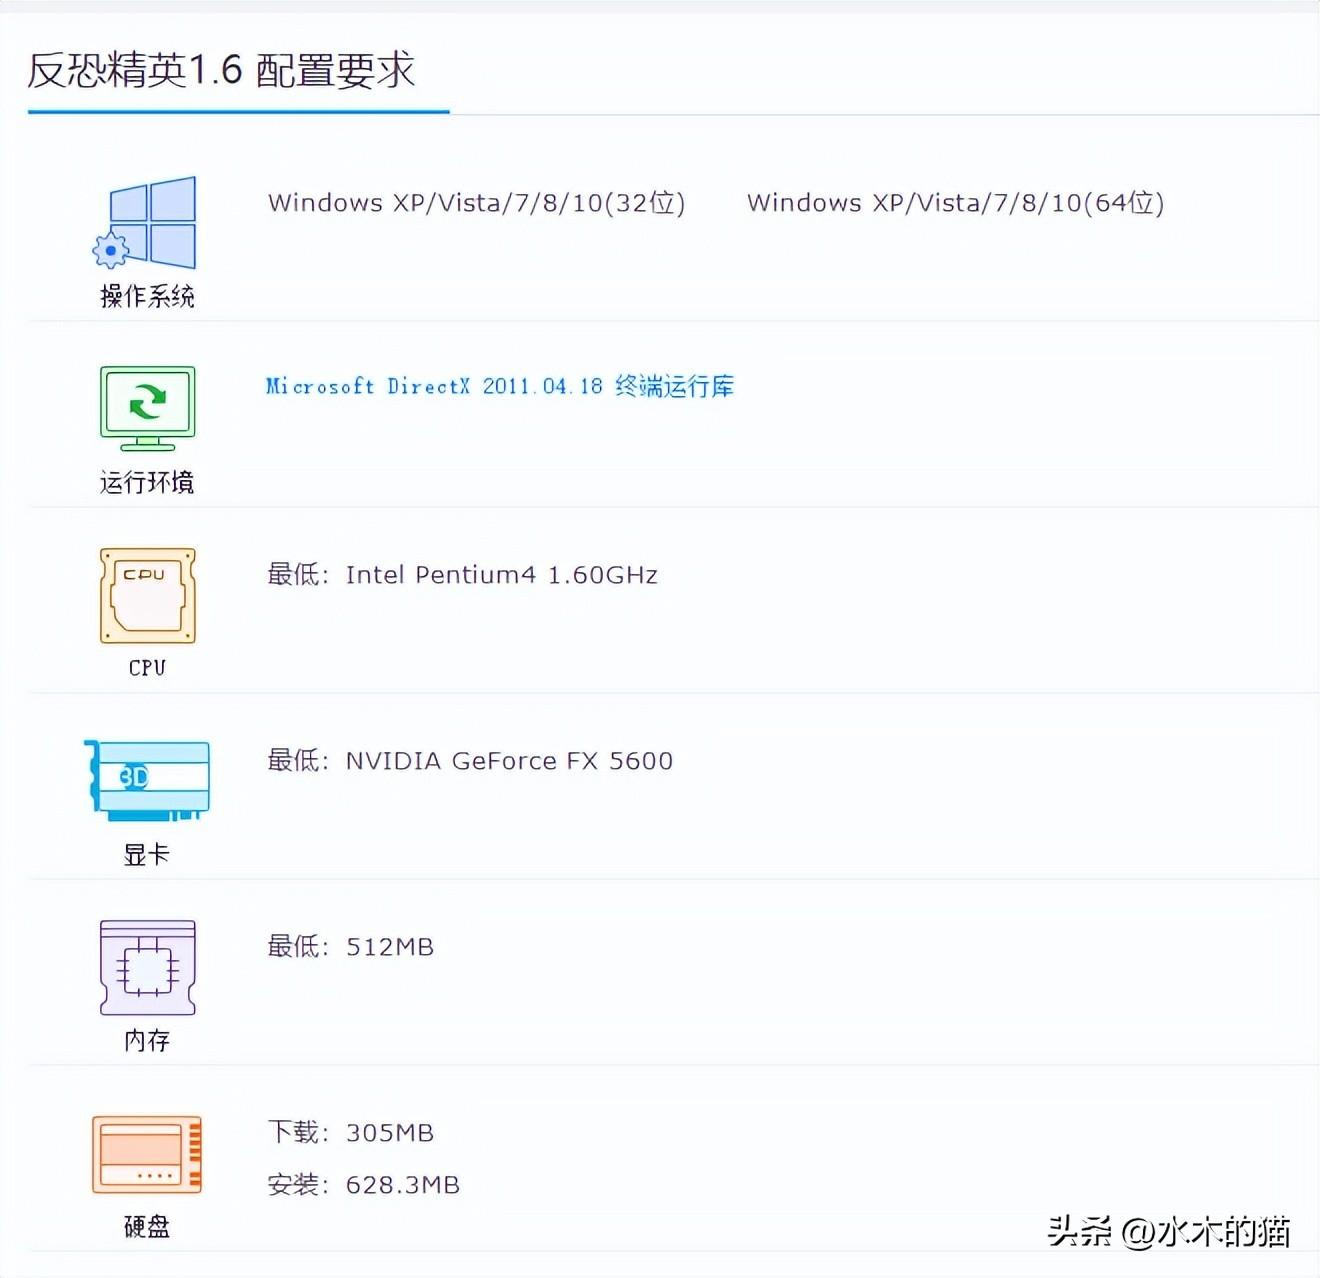Click the Windows operating system icon
Viewport: 1320px width, 1278px height.
146,223
